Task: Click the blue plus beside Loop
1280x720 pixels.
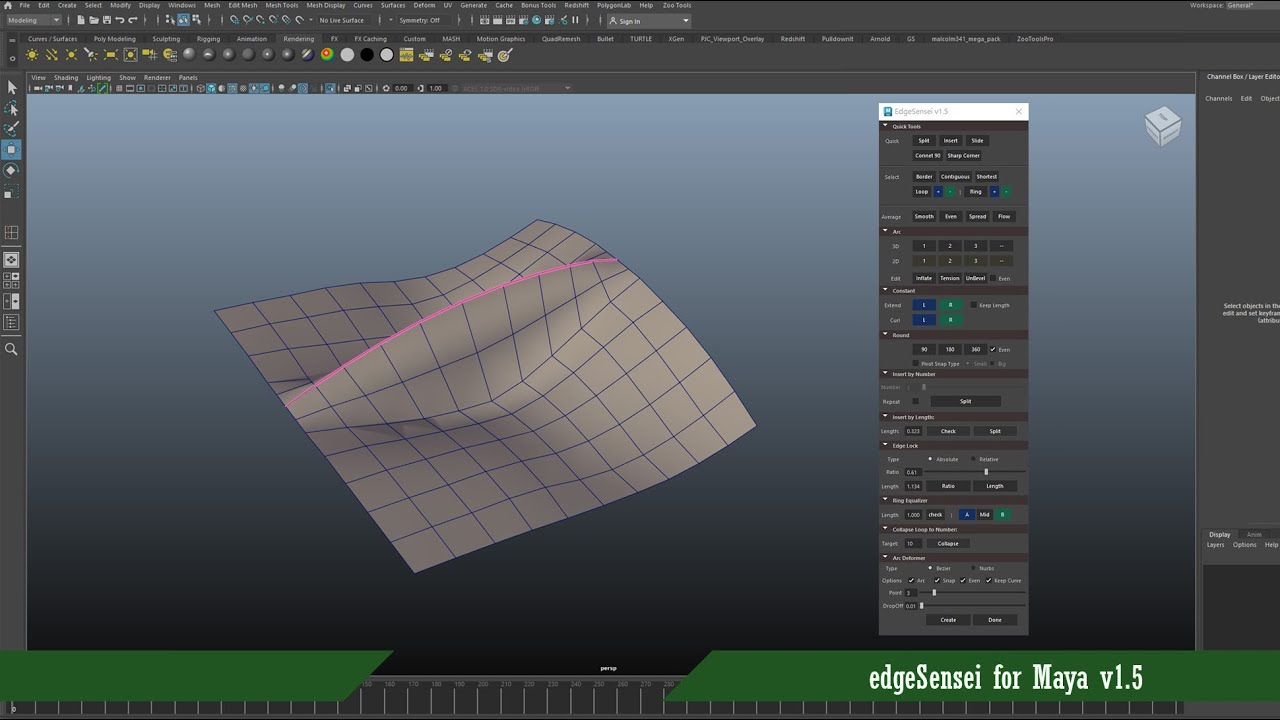Action: tap(938, 191)
